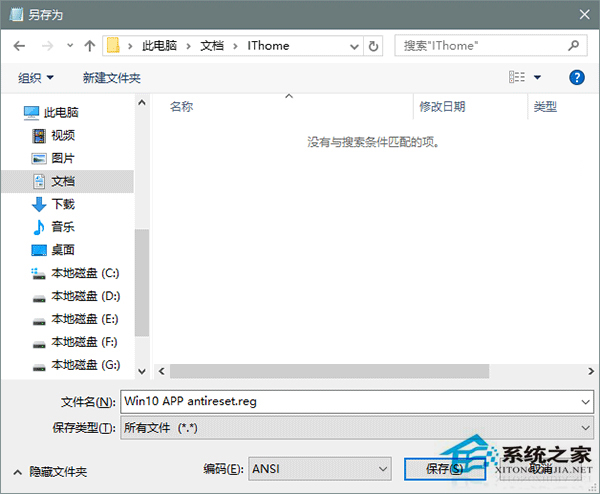Click the 视频 film icon
Image resolution: width=600 pixels, height=494 pixels.
coord(39,136)
